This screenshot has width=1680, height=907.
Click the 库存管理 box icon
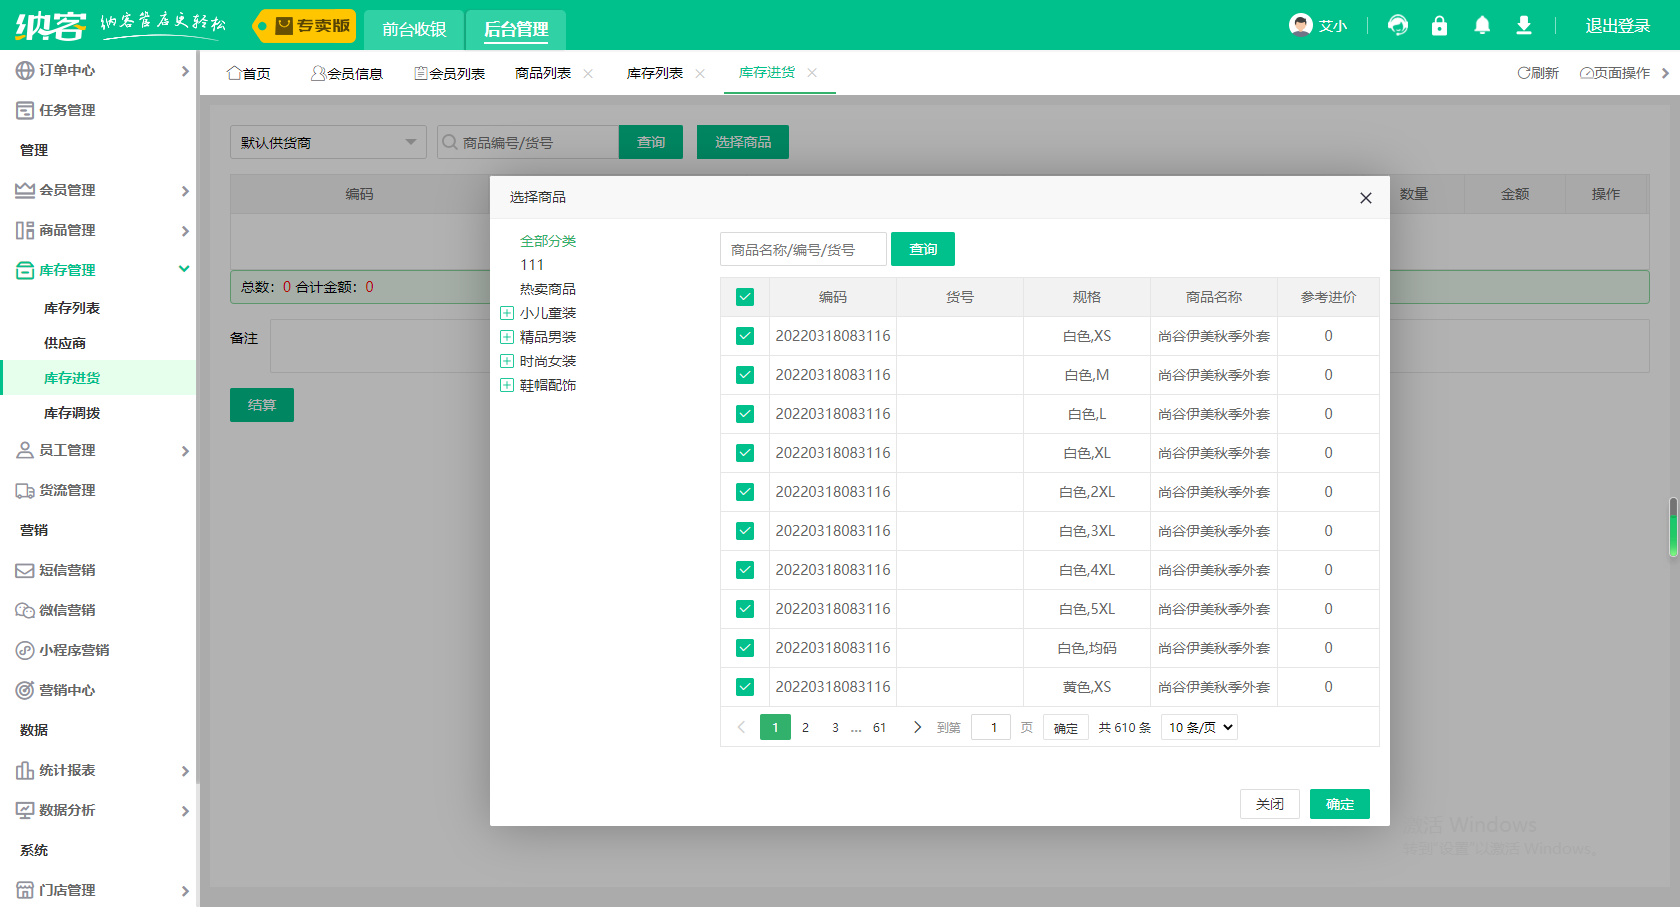pyautogui.click(x=25, y=270)
